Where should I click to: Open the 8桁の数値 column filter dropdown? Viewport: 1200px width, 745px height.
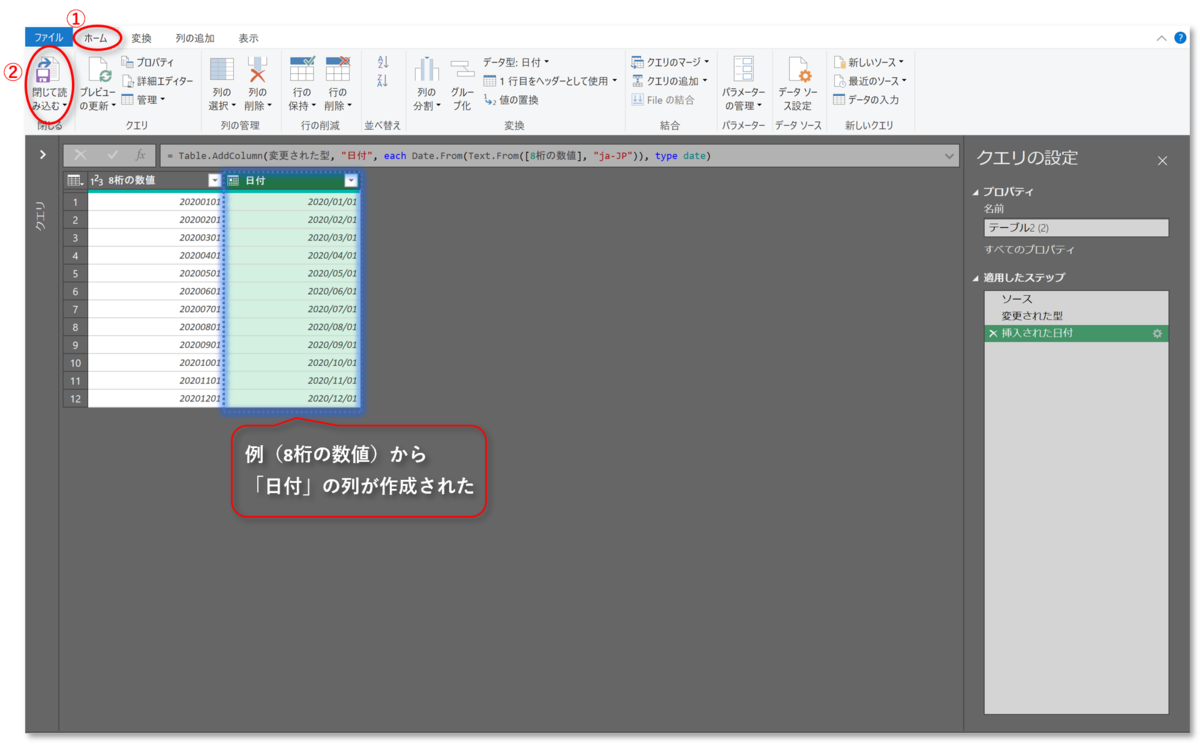(214, 180)
